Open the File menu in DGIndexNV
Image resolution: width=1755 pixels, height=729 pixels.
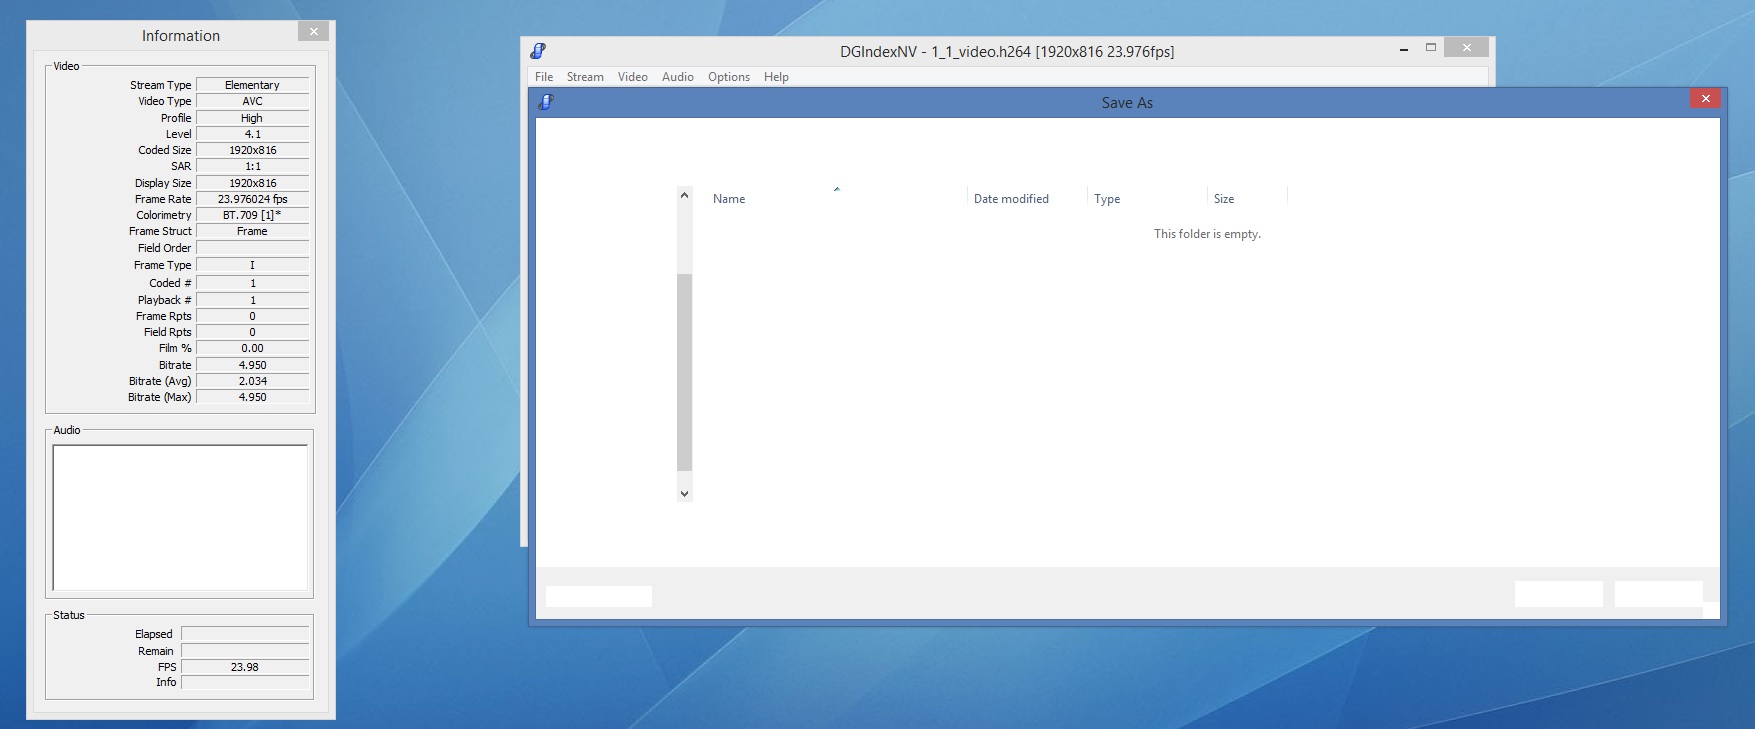click(544, 77)
